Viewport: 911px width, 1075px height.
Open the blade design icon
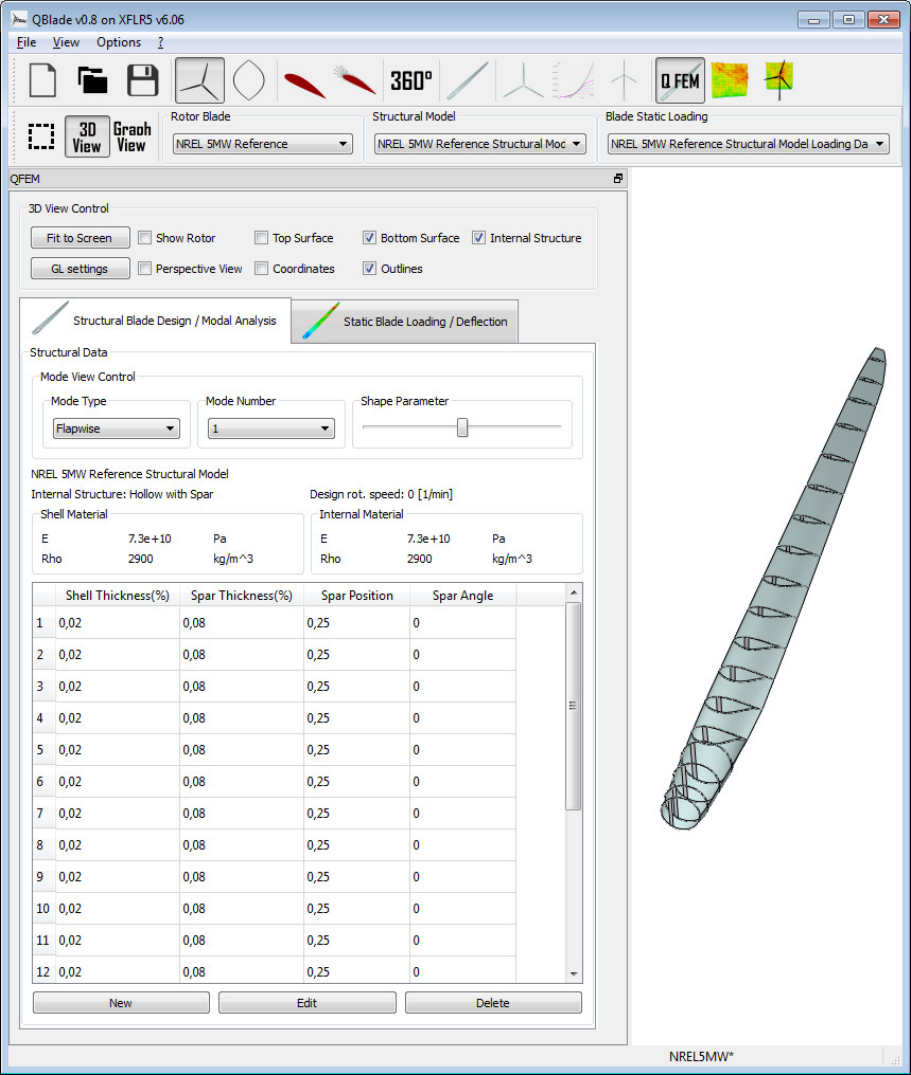click(x=467, y=81)
